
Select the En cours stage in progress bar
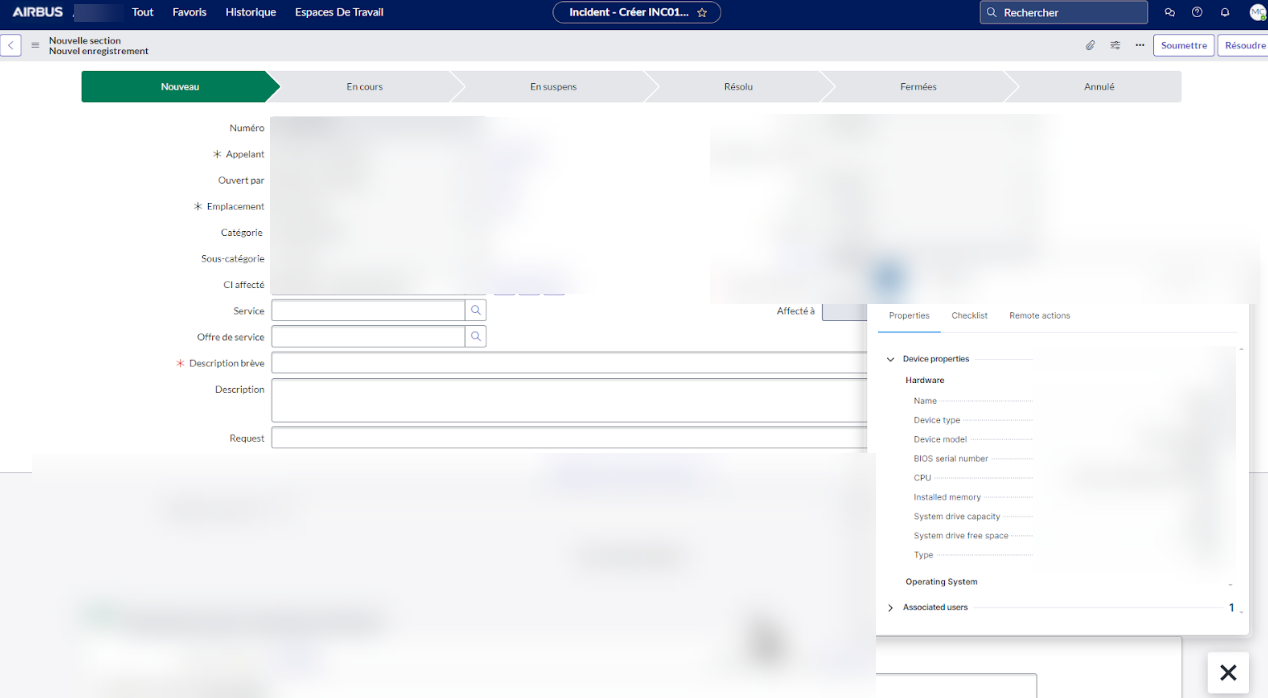pos(364,87)
